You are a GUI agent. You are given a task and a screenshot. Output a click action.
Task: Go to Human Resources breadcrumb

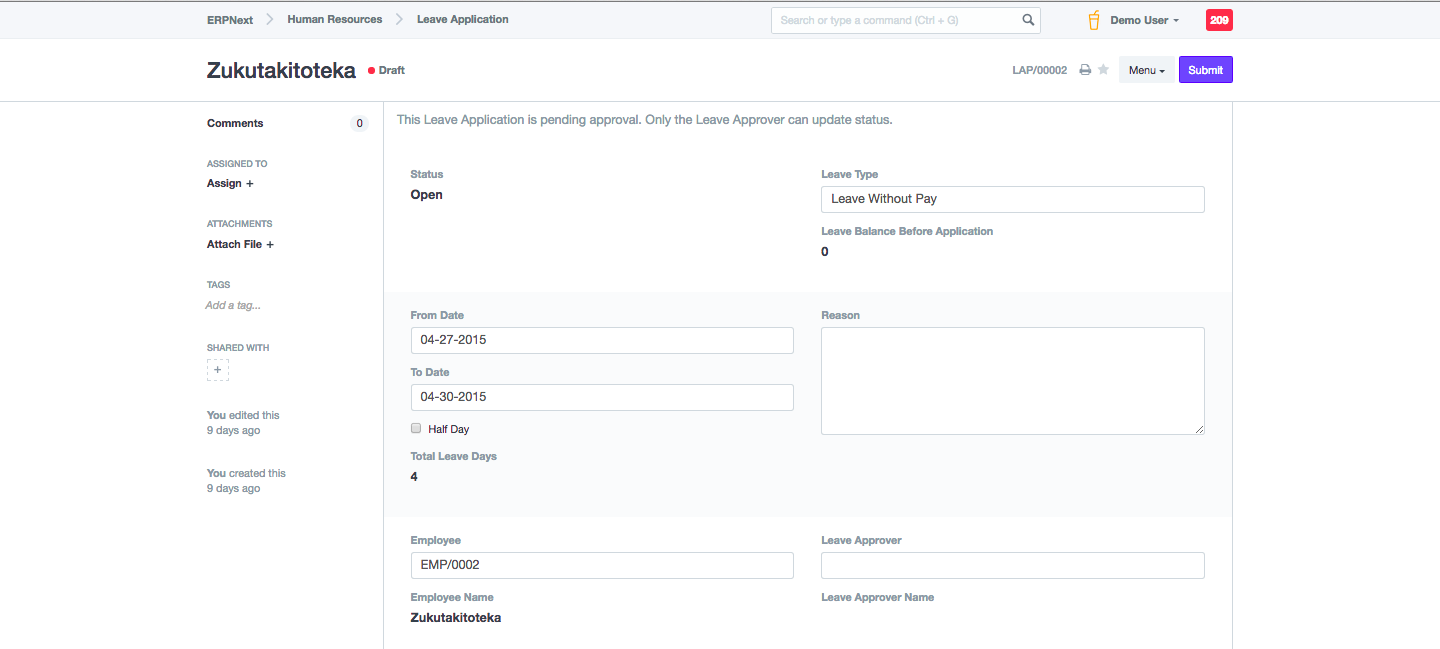[334, 19]
